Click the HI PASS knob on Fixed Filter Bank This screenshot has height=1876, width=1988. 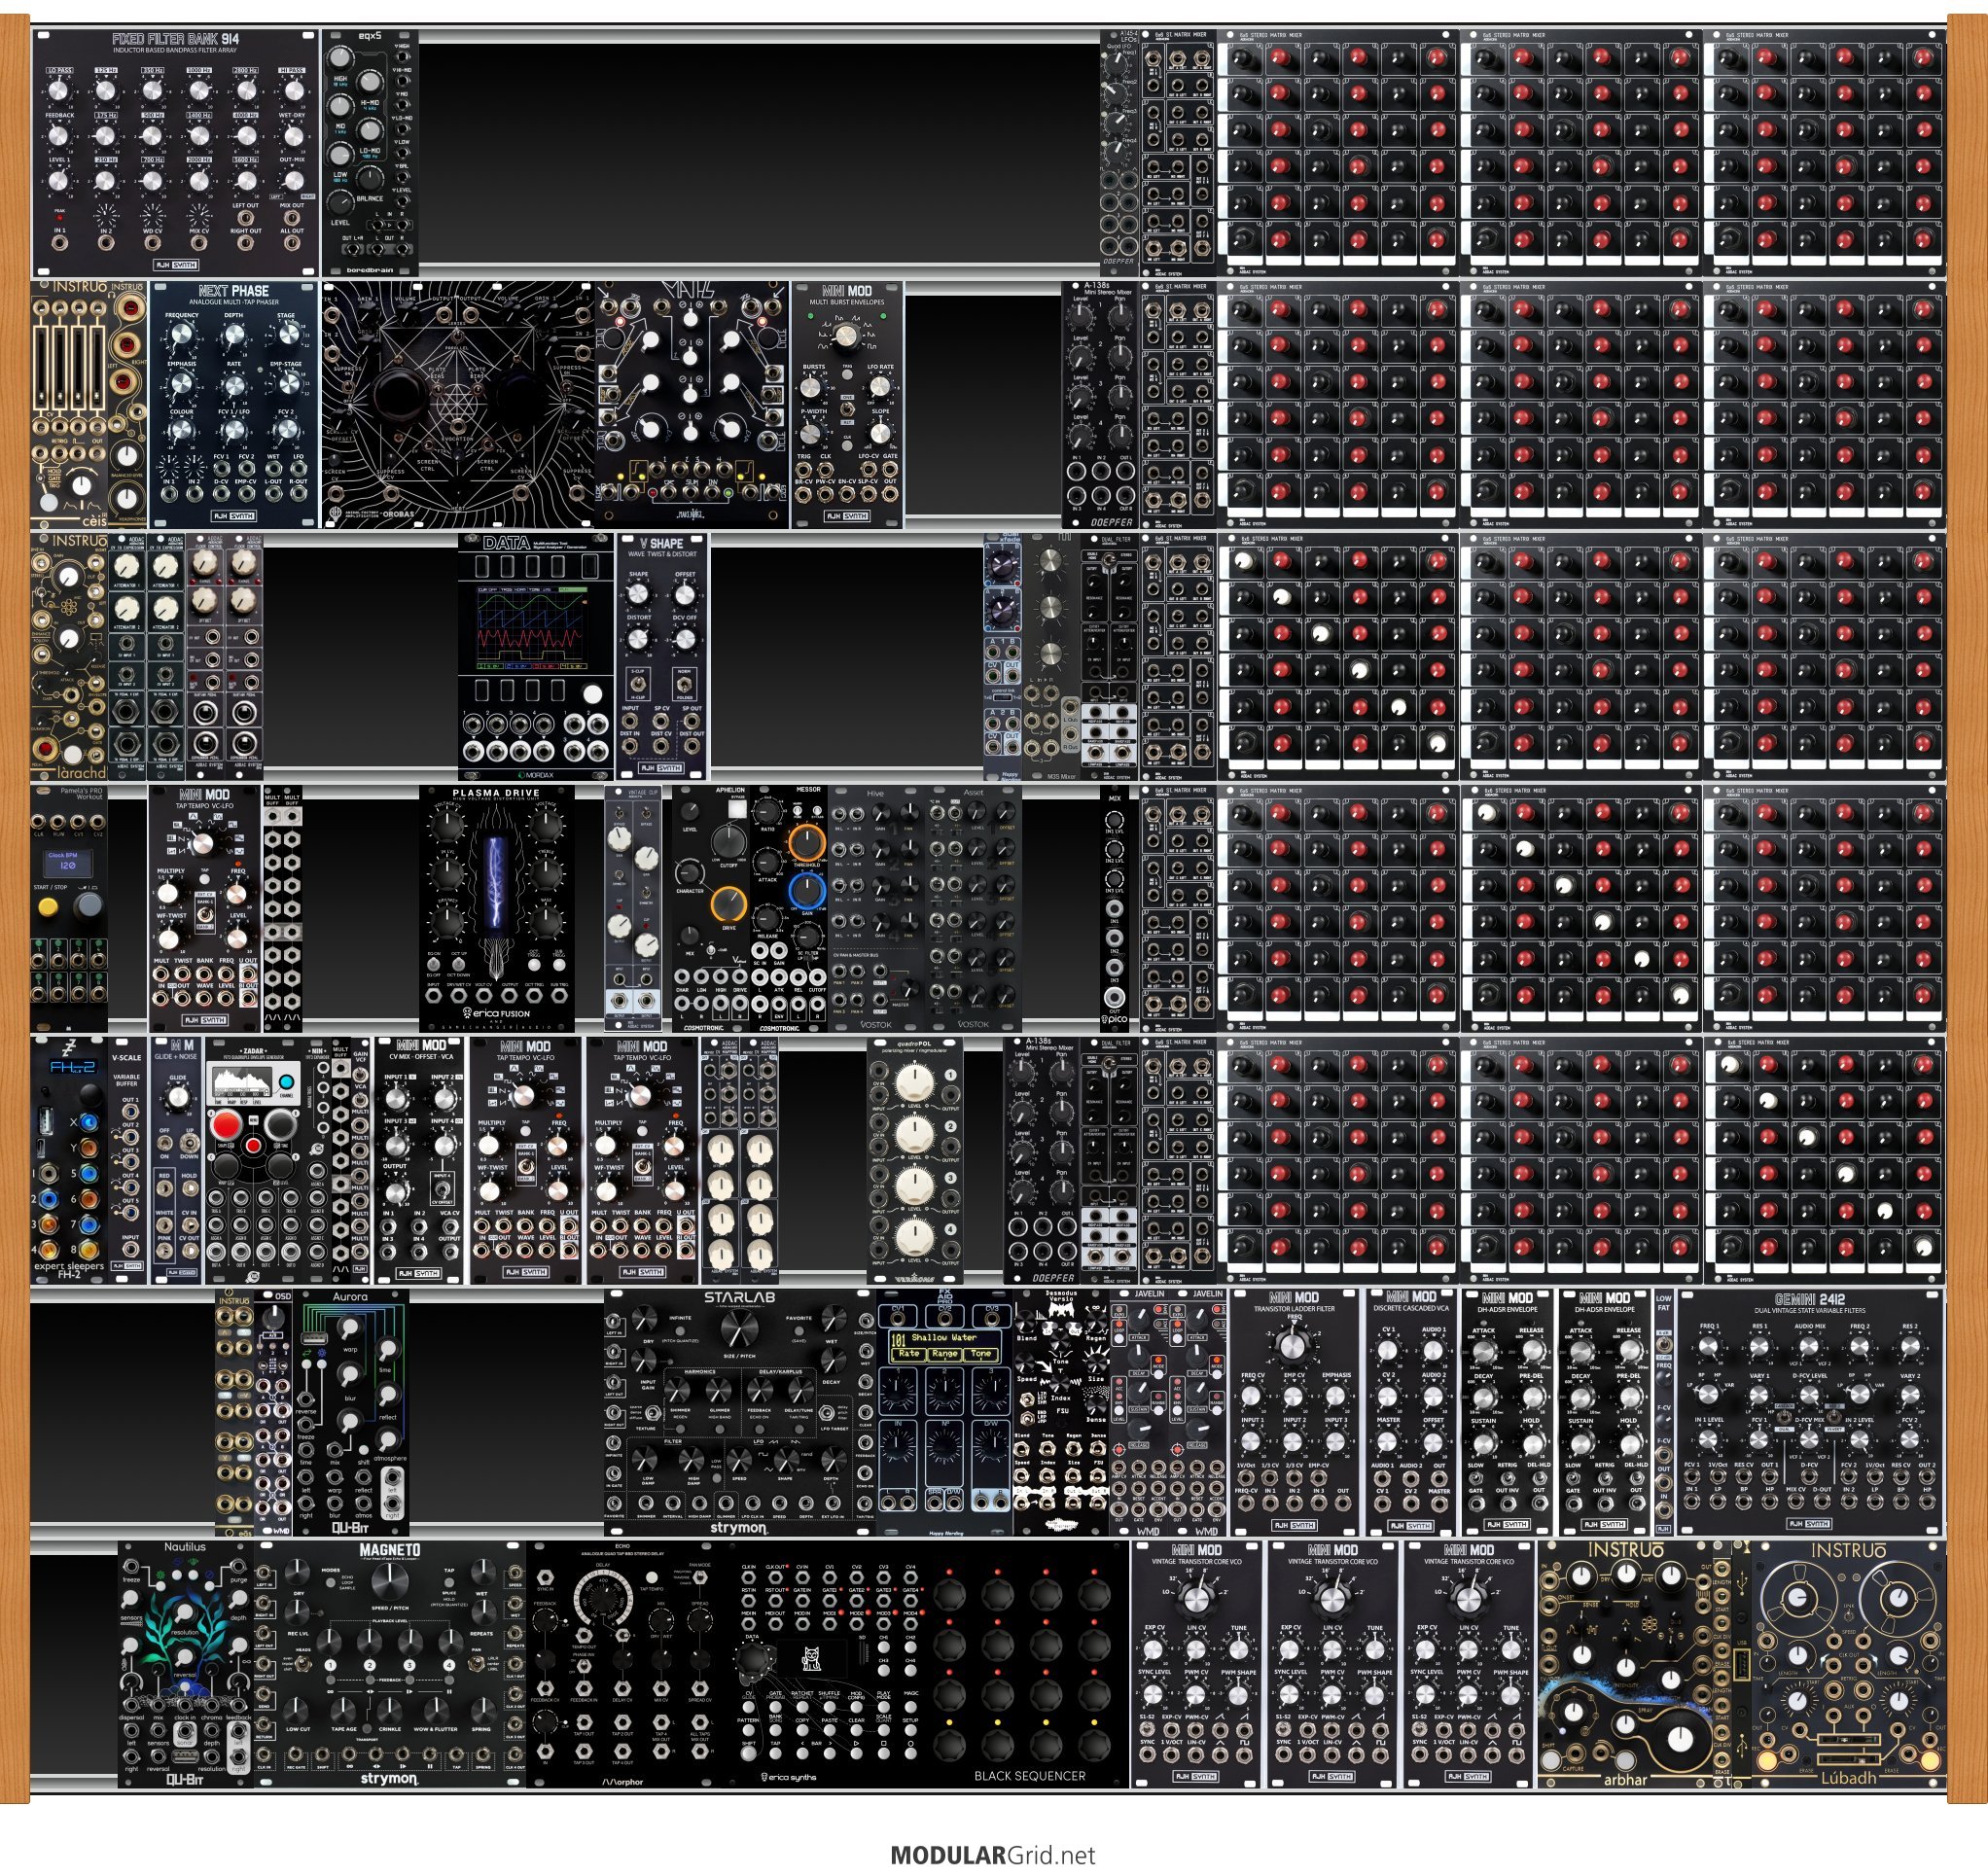click(293, 91)
